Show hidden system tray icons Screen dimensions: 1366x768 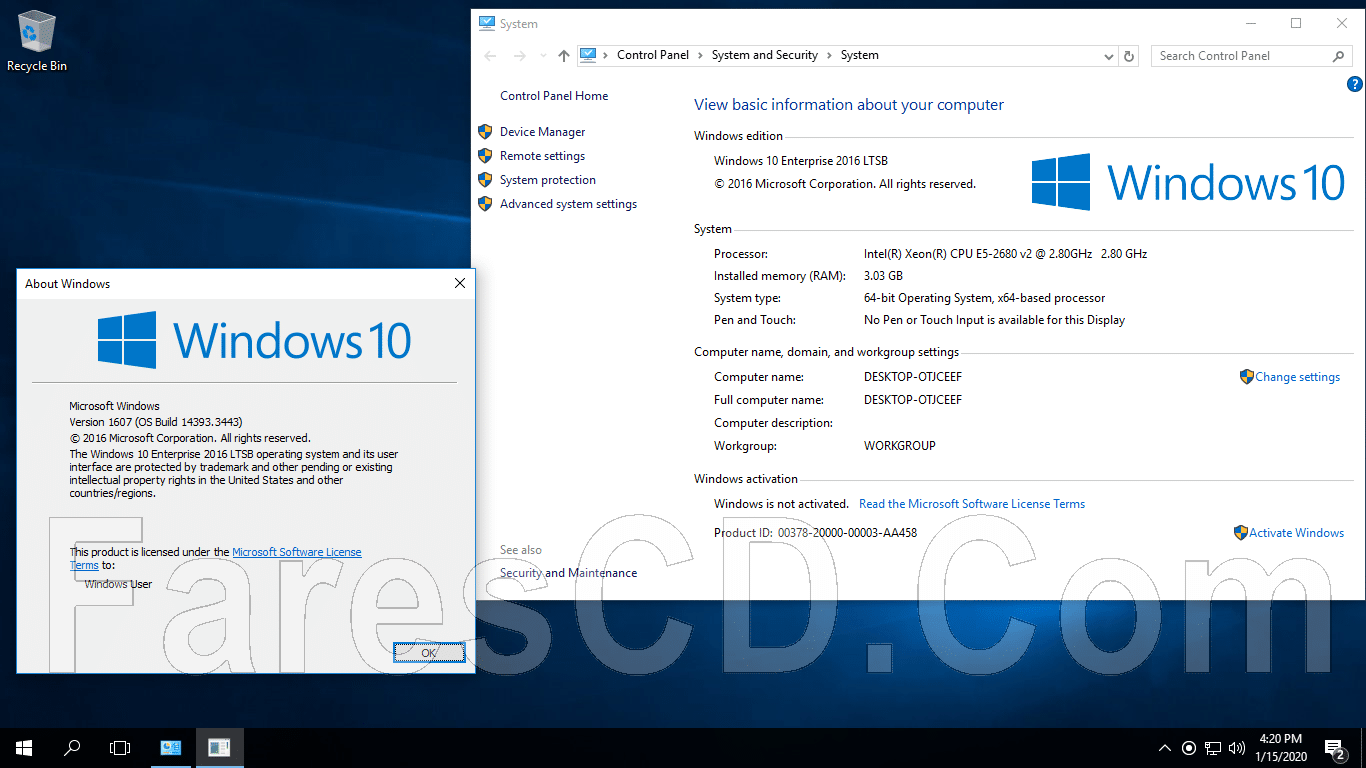(1165, 747)
